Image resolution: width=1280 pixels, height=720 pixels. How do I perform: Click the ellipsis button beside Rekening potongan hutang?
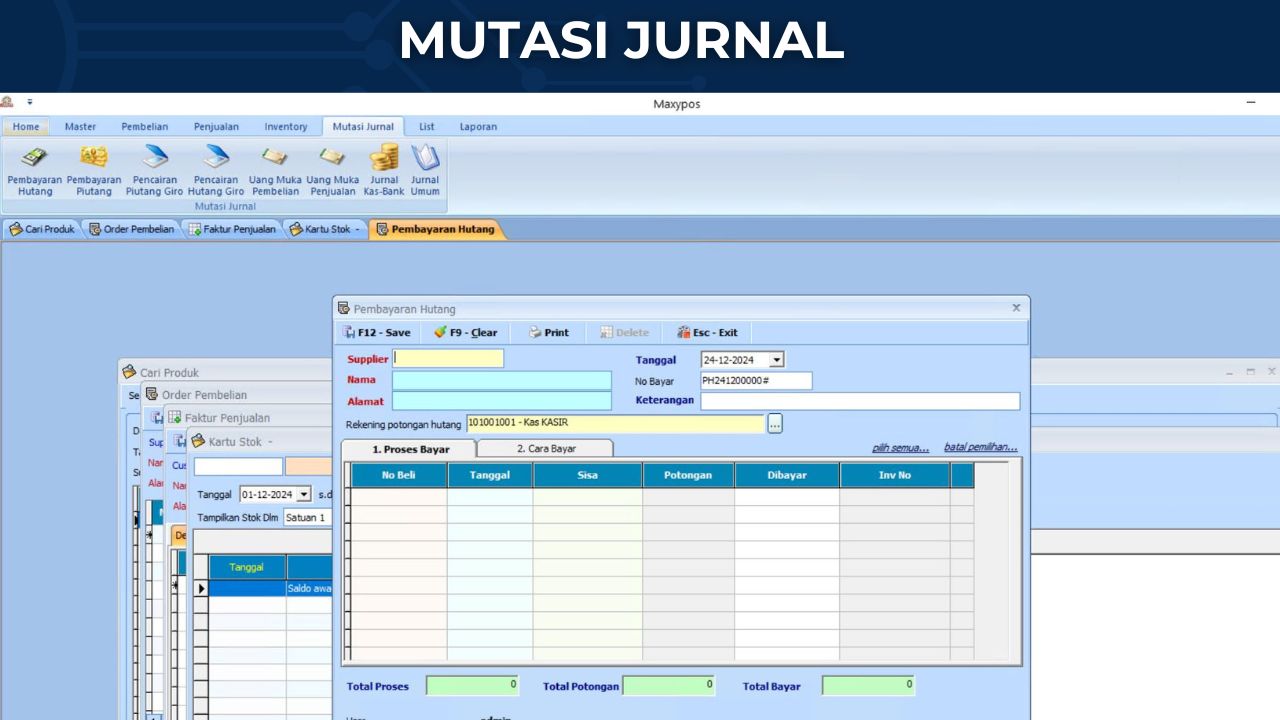(x=775, y=424)
